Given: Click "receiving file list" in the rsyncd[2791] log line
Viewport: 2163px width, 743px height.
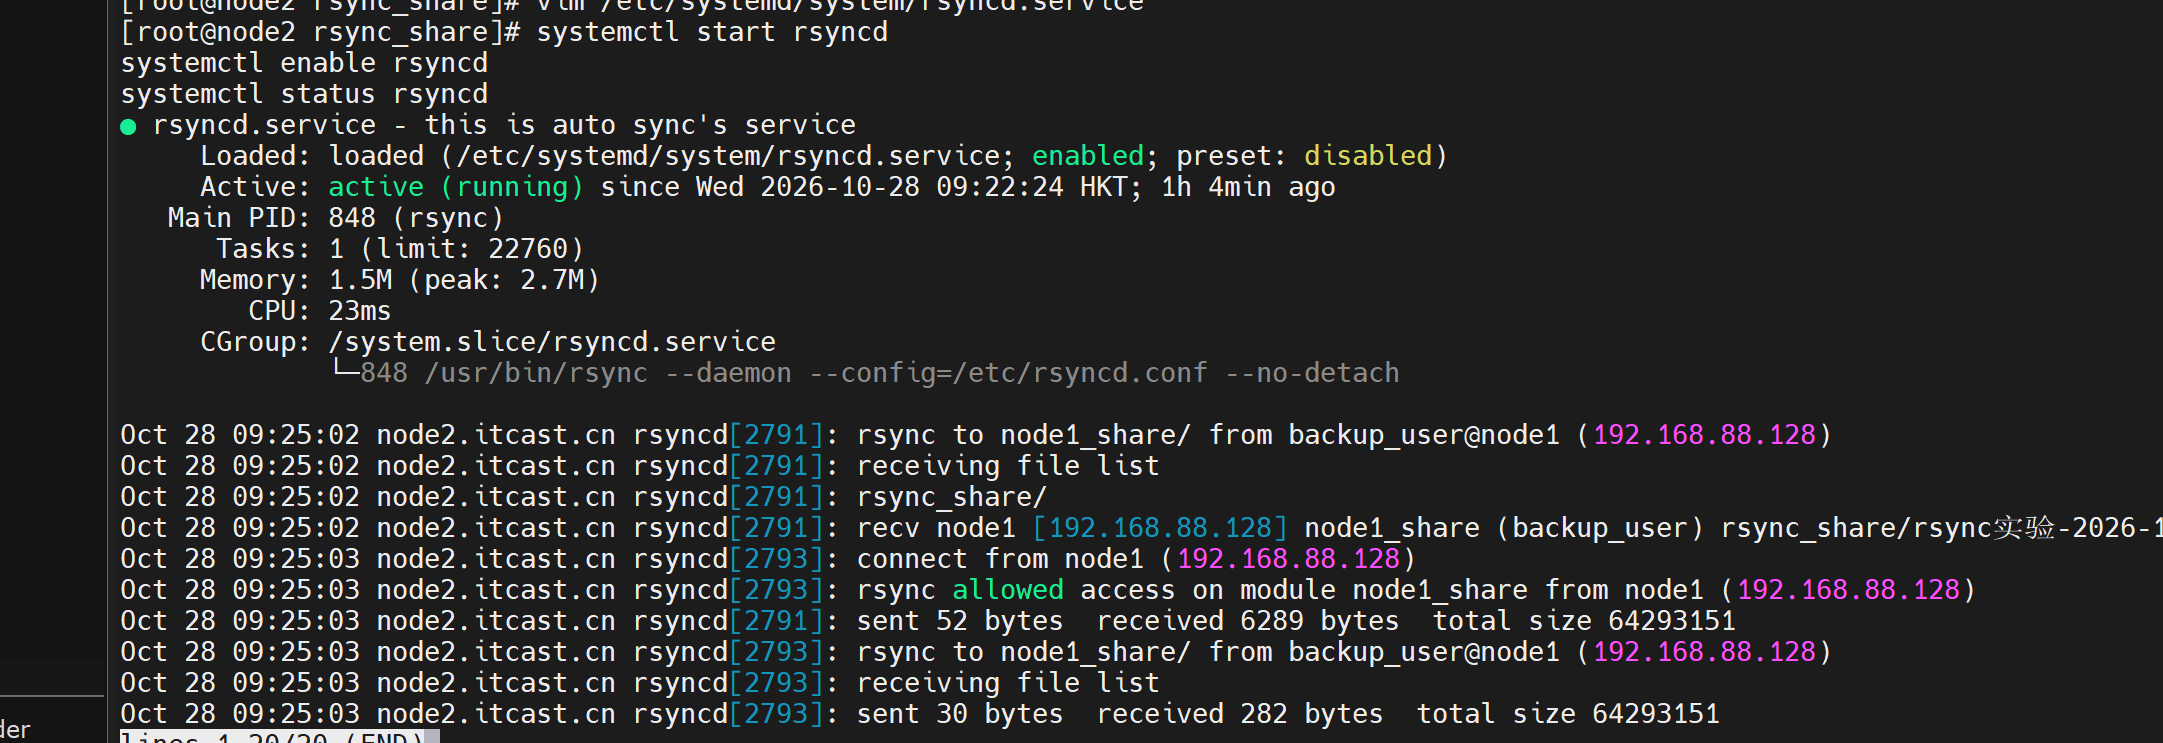Looking at the screenshot, I should coord(1008,466).
